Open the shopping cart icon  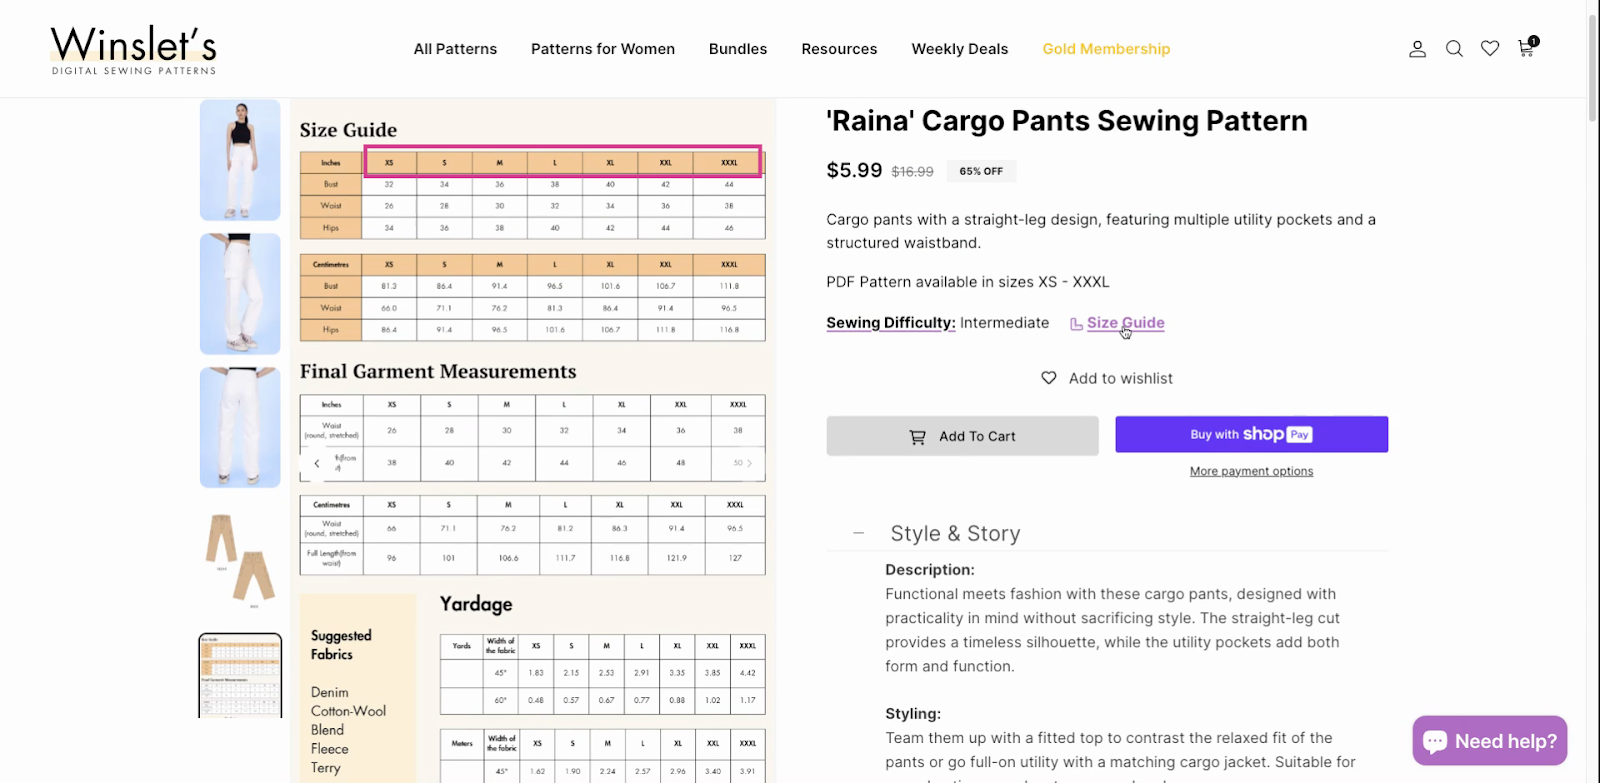(x=1527, y=47)
